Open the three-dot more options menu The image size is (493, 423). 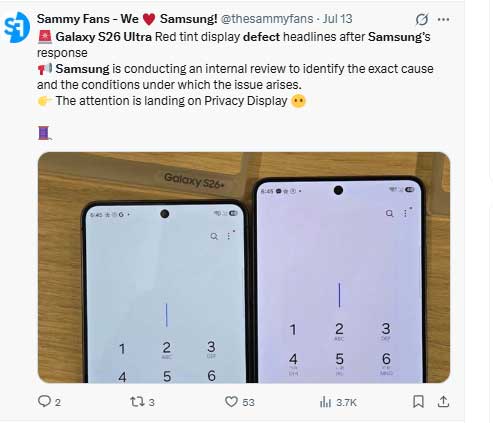[x=443, y=19]
